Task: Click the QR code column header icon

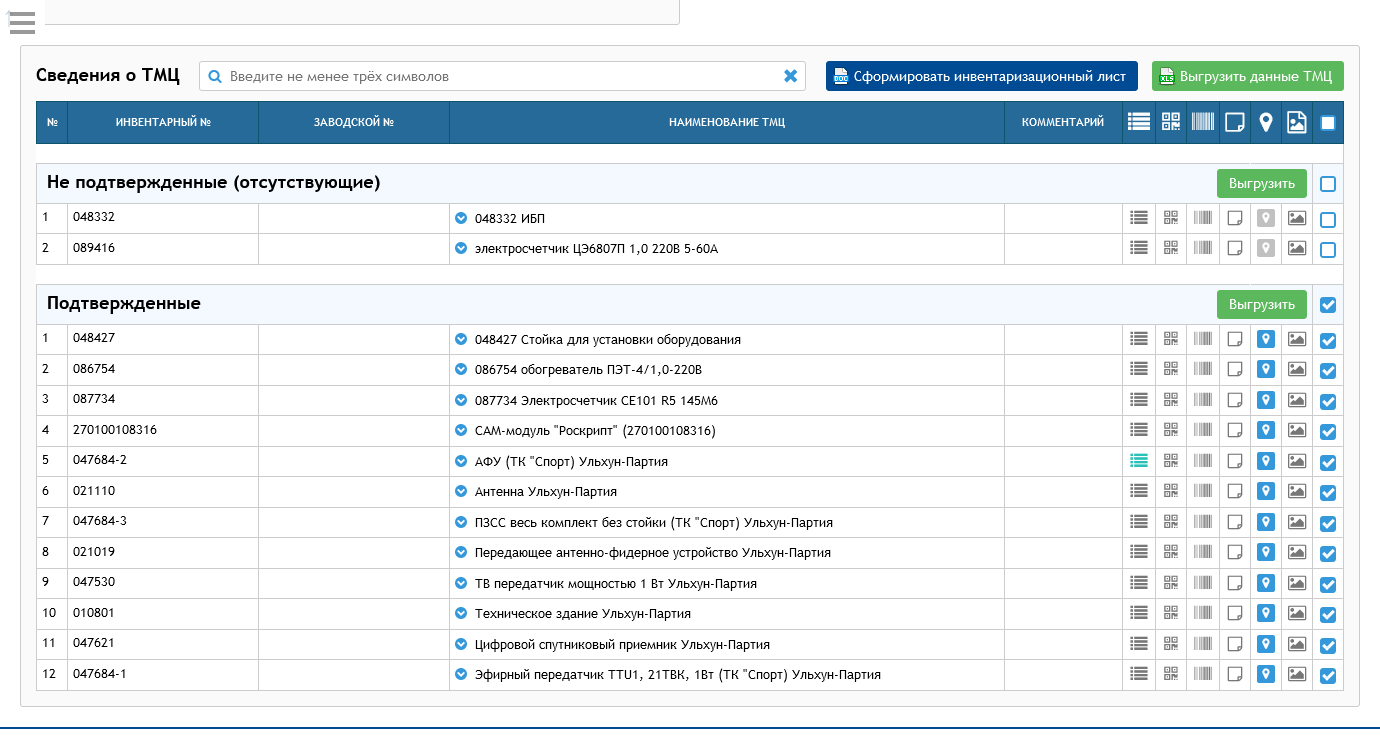Action: click(x=1171, y=122)
